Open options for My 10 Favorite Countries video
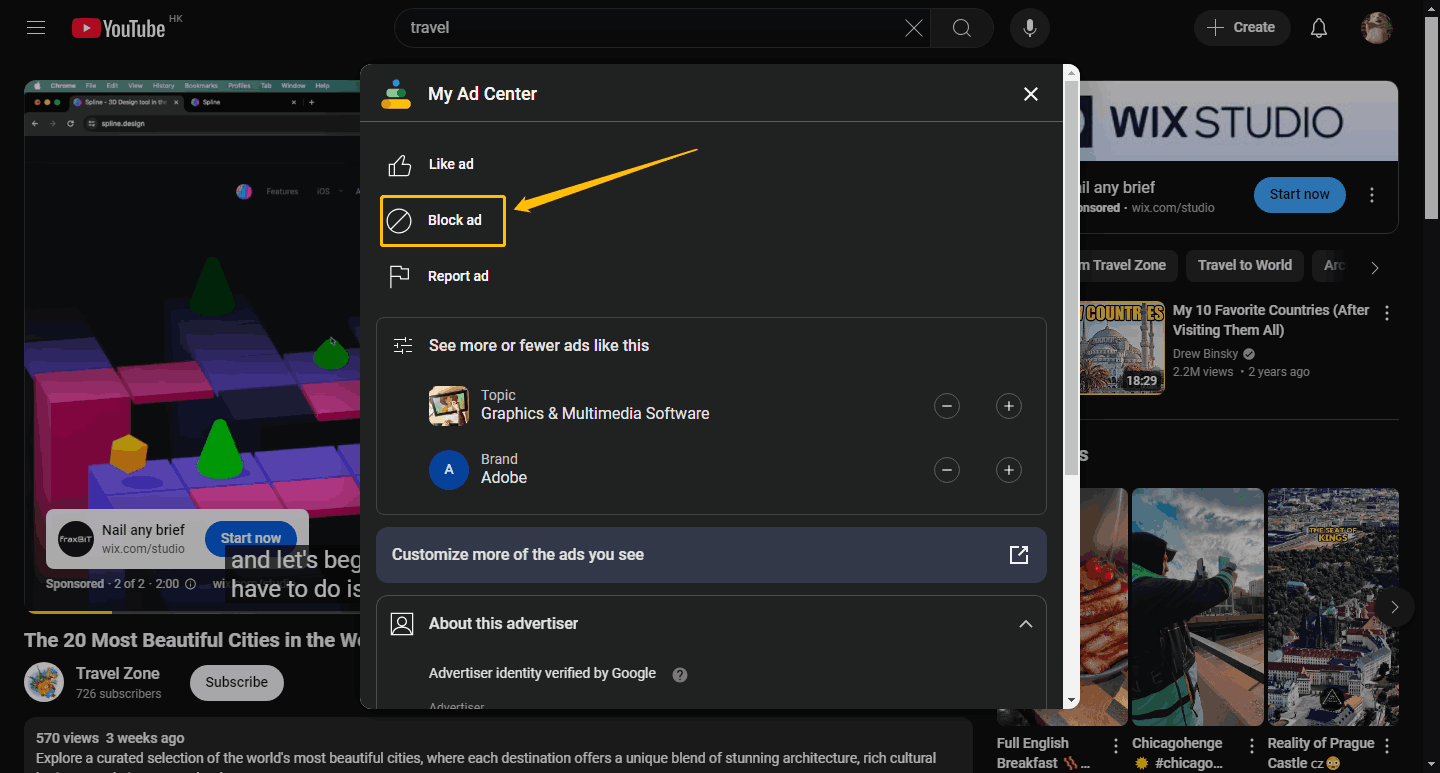The width and height of the screenshot is (1440, 773). pos(1387,313)
